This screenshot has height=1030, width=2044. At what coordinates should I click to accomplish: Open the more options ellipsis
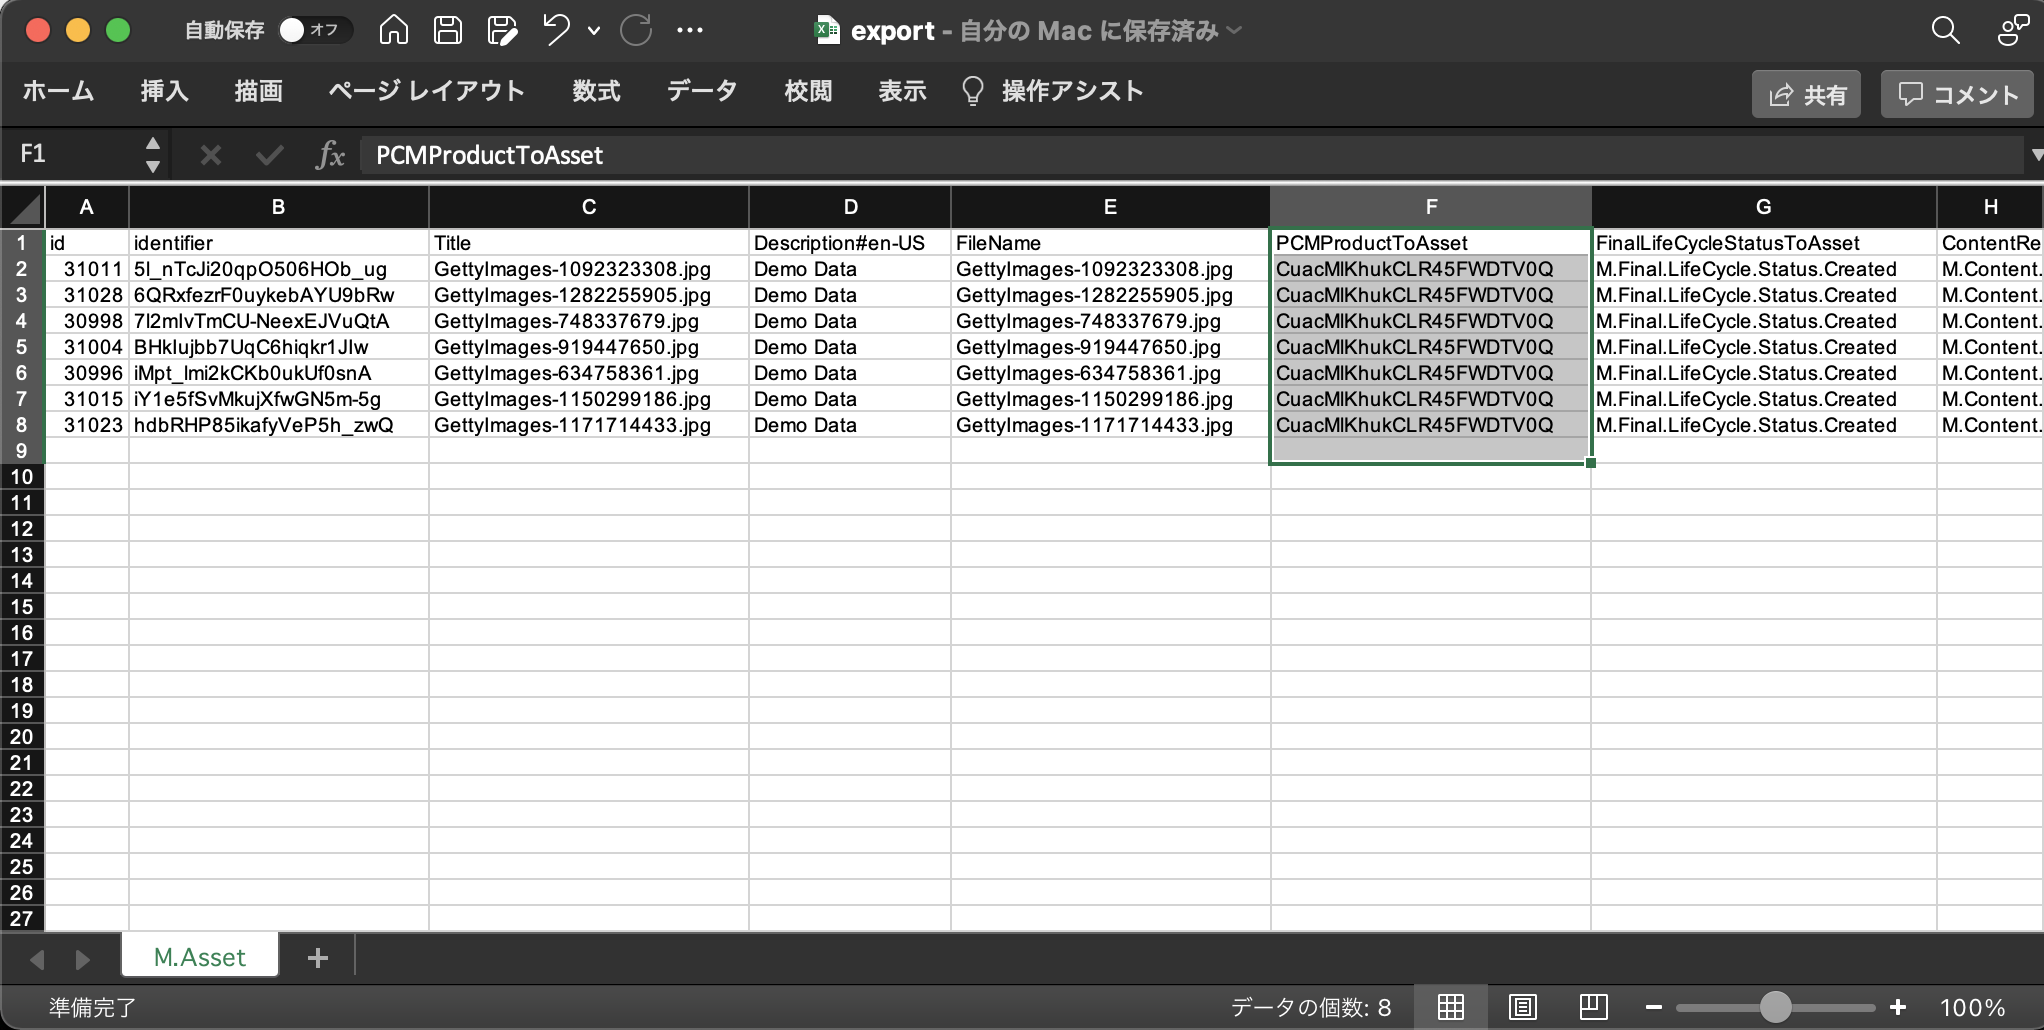(x=690, y=30)
